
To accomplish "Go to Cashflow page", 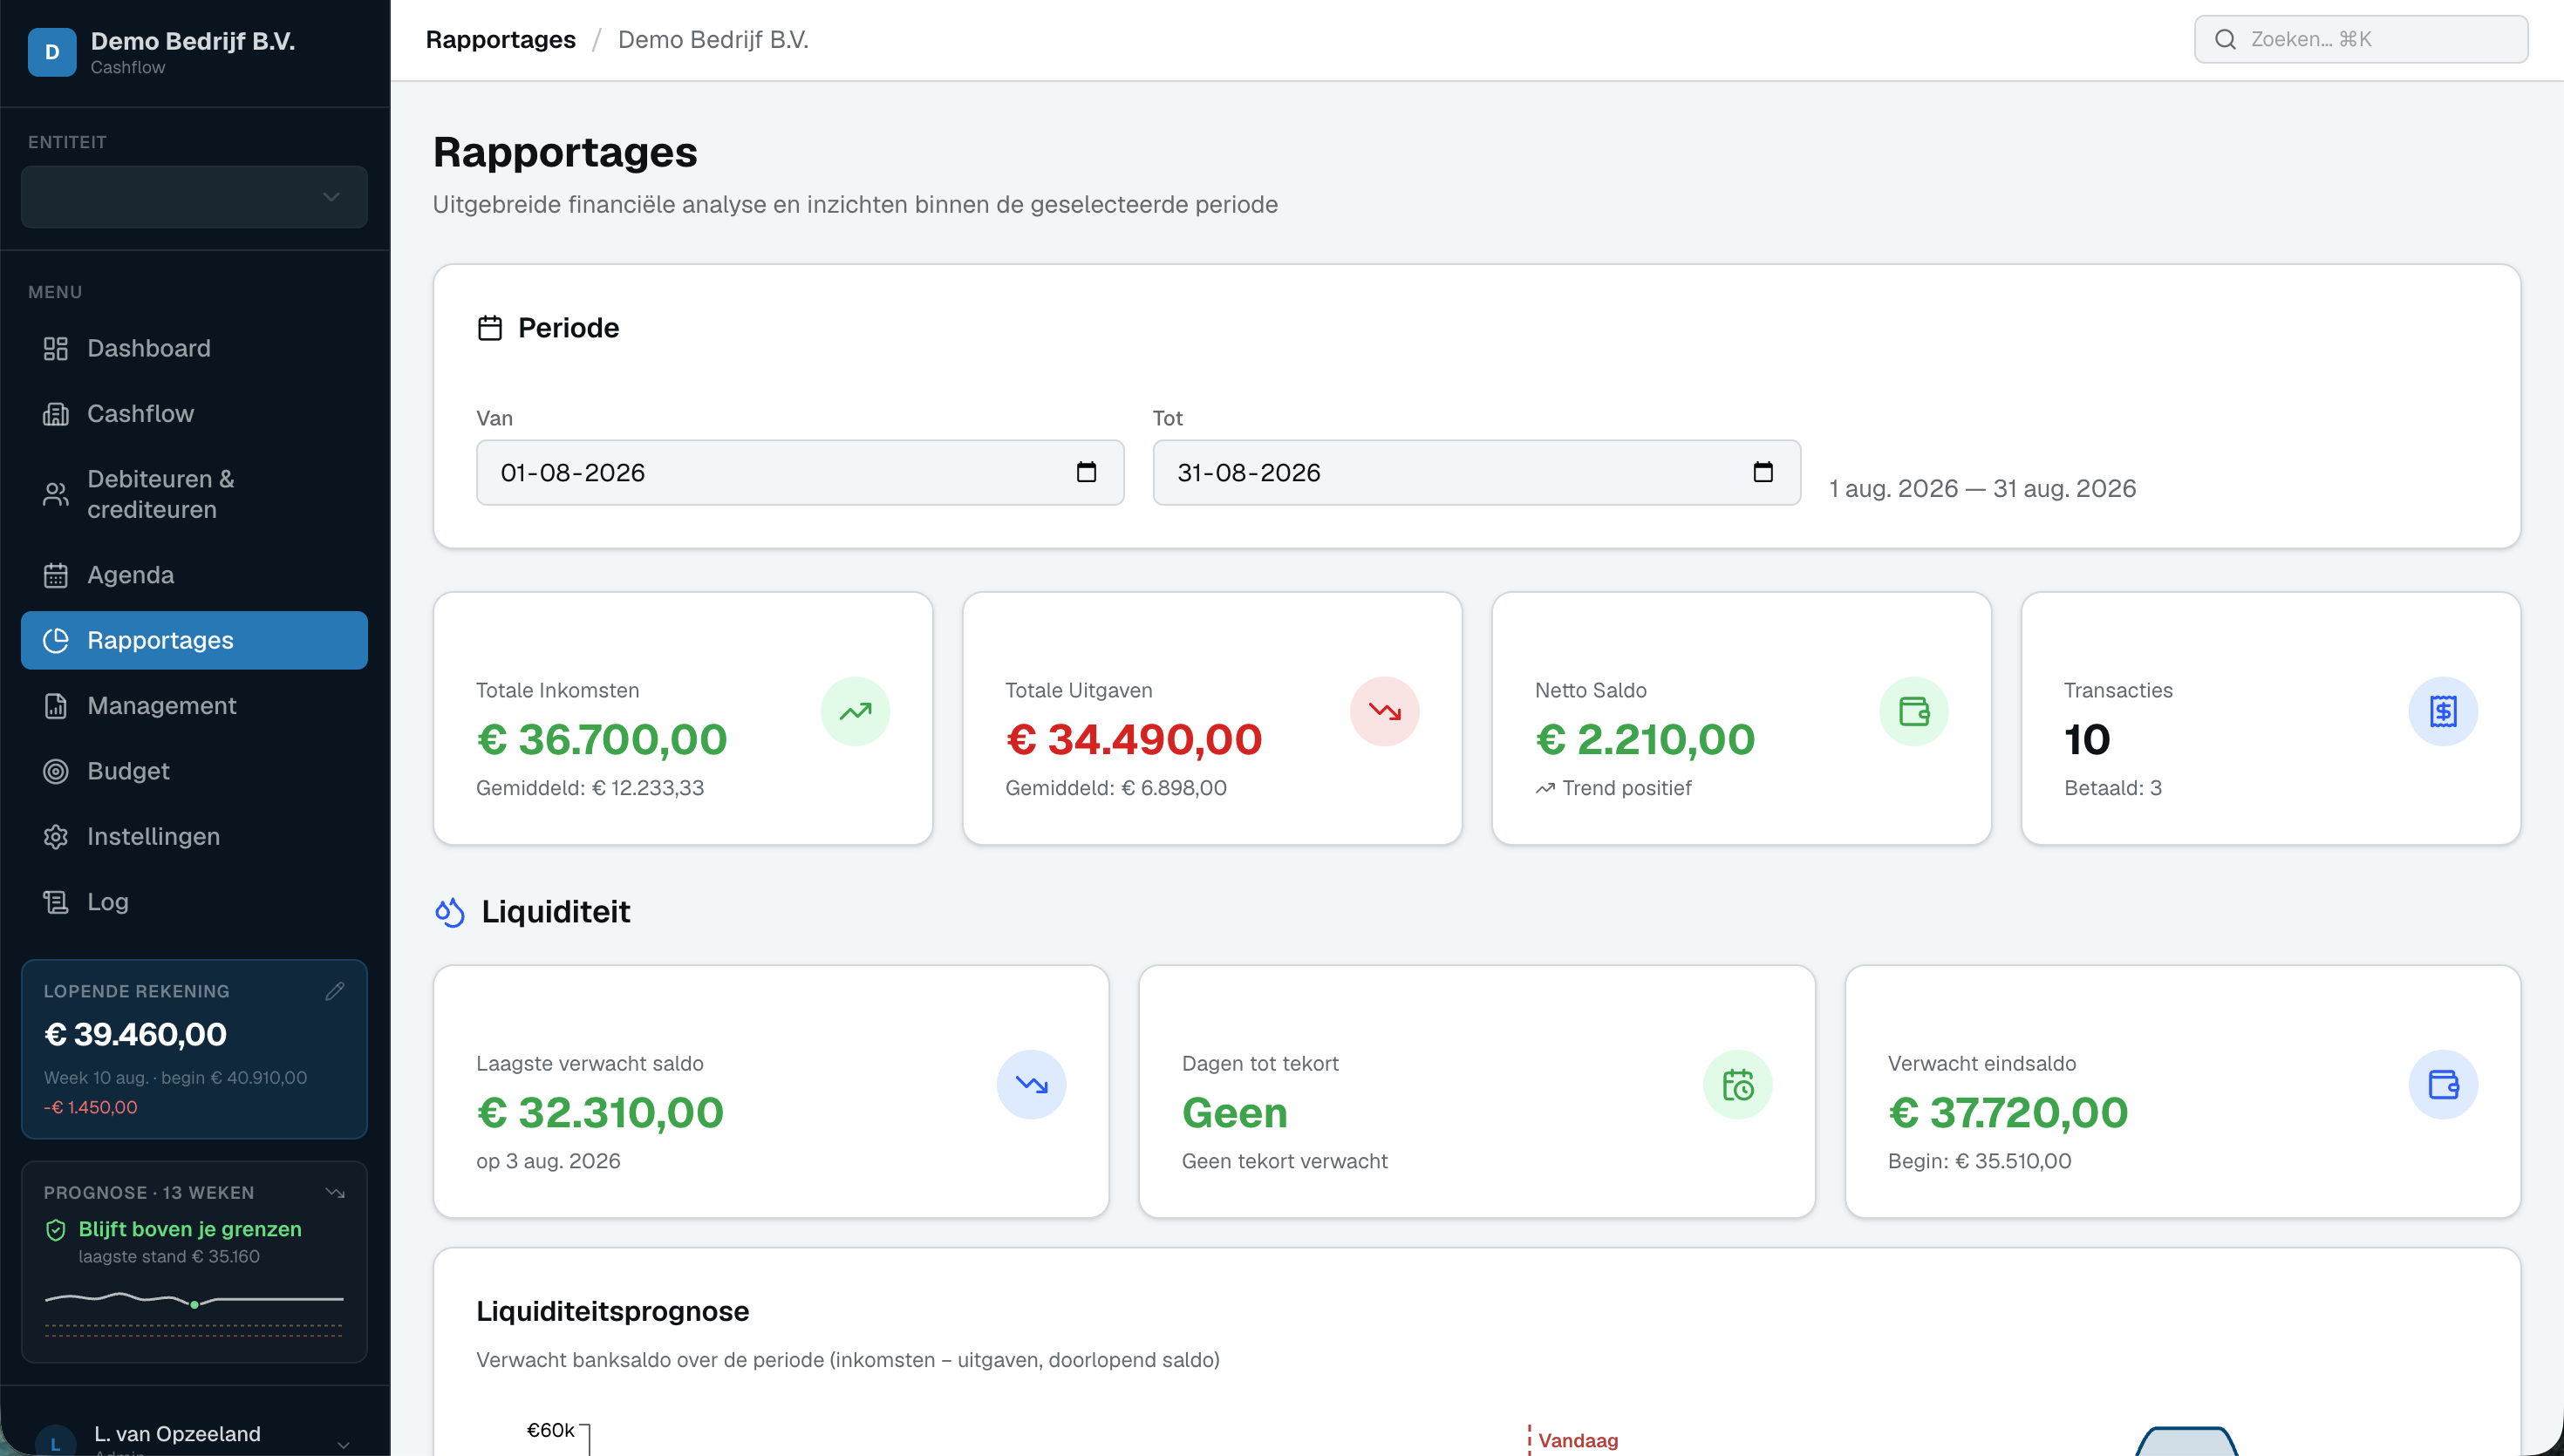I will pyautogui.click(x=194, y=414).
